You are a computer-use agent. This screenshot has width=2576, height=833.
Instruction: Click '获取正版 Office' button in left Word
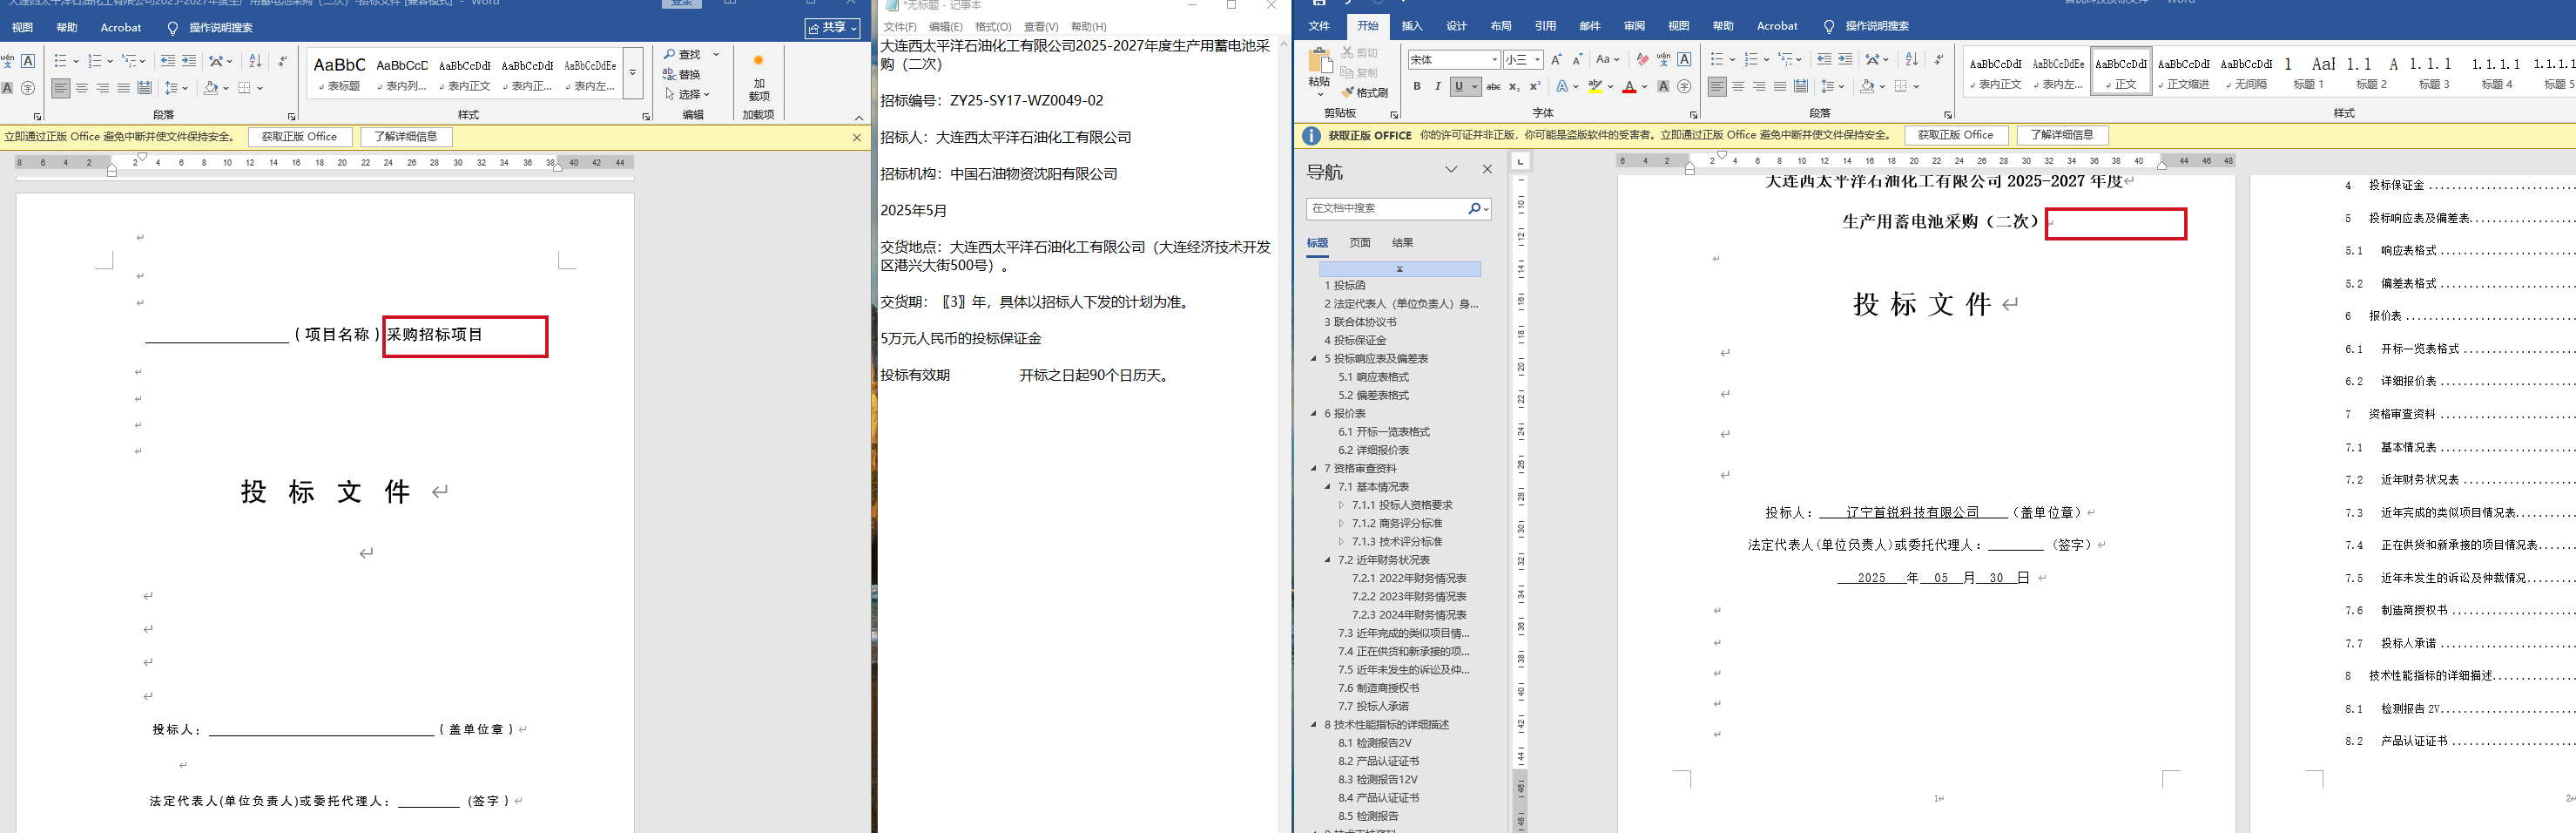299,137
